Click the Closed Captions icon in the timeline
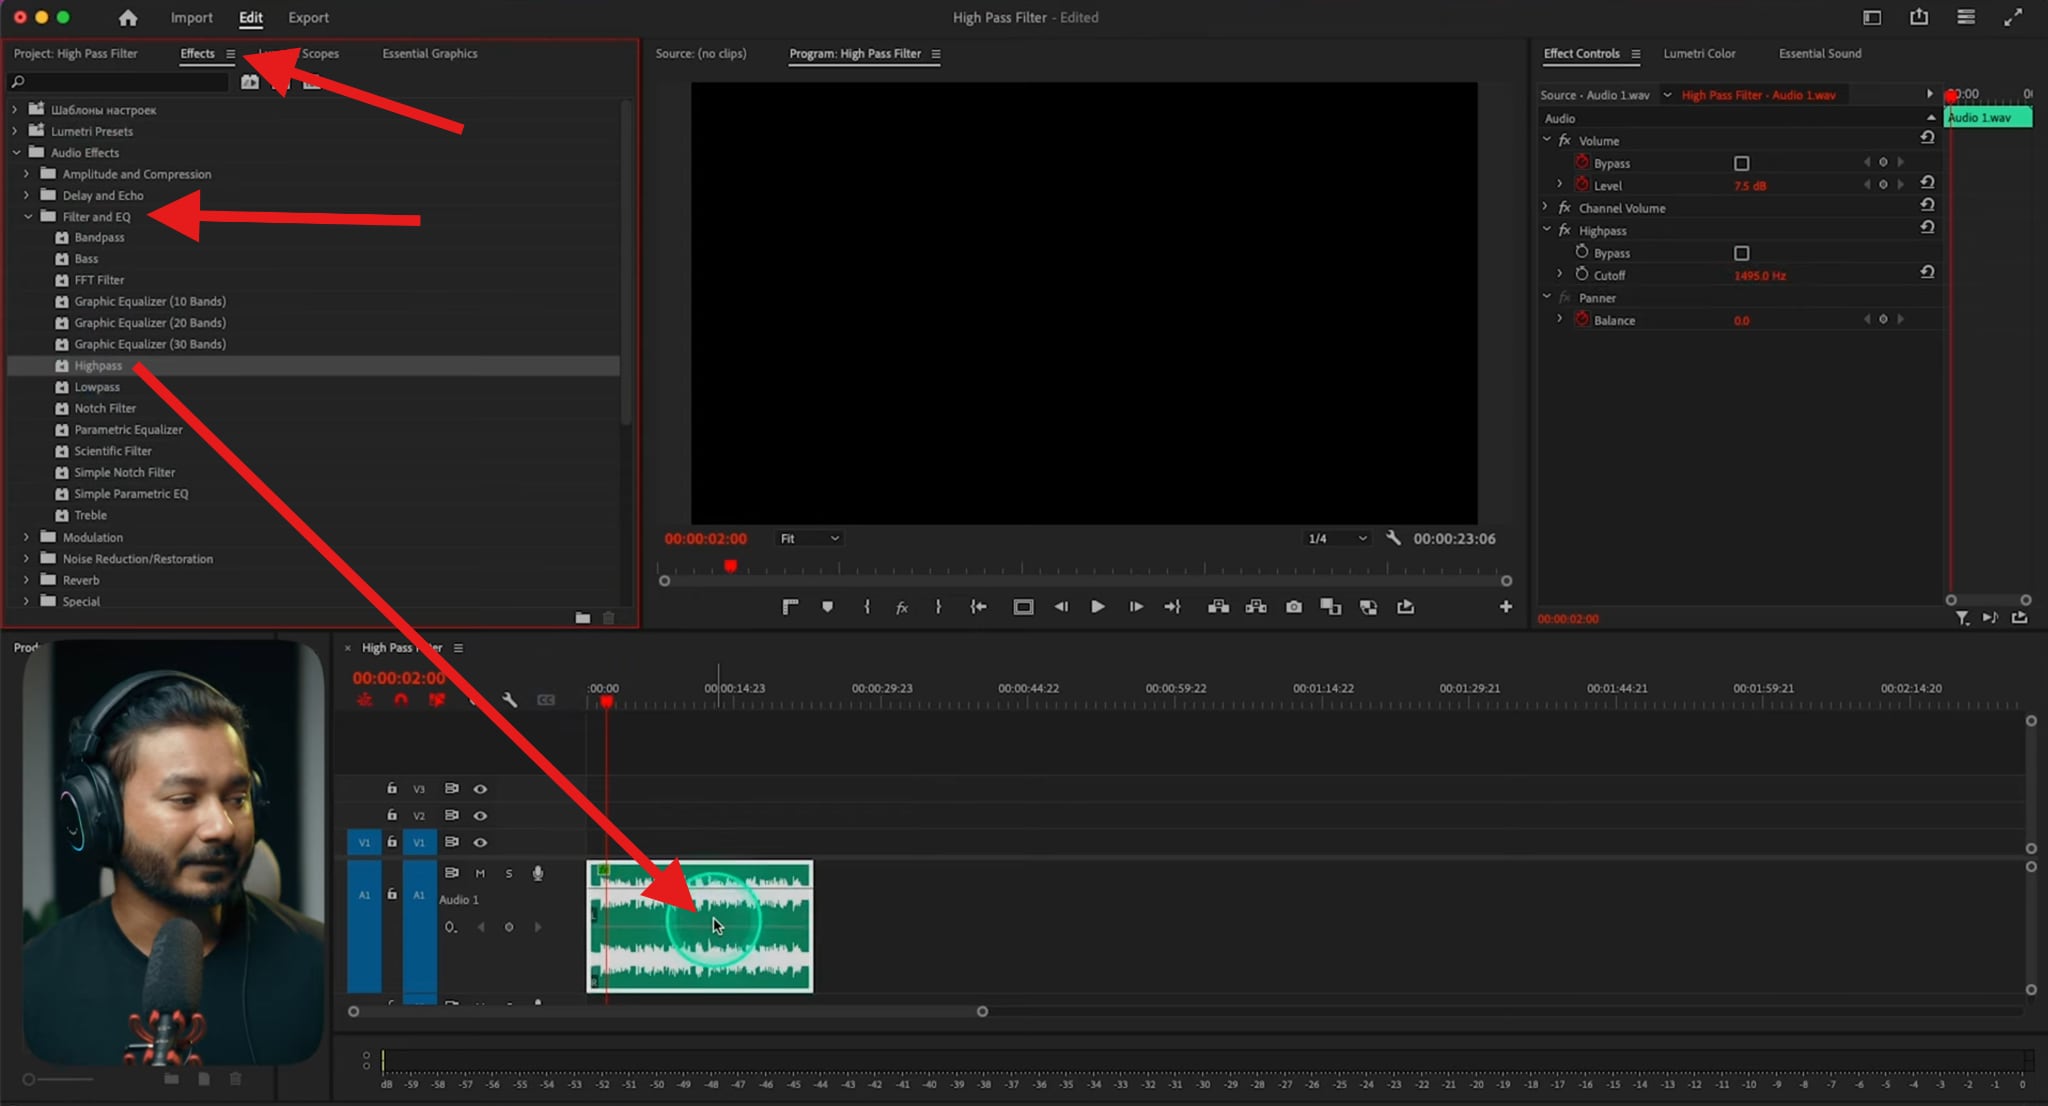2048x1106 pixels. tap(545, 700)
